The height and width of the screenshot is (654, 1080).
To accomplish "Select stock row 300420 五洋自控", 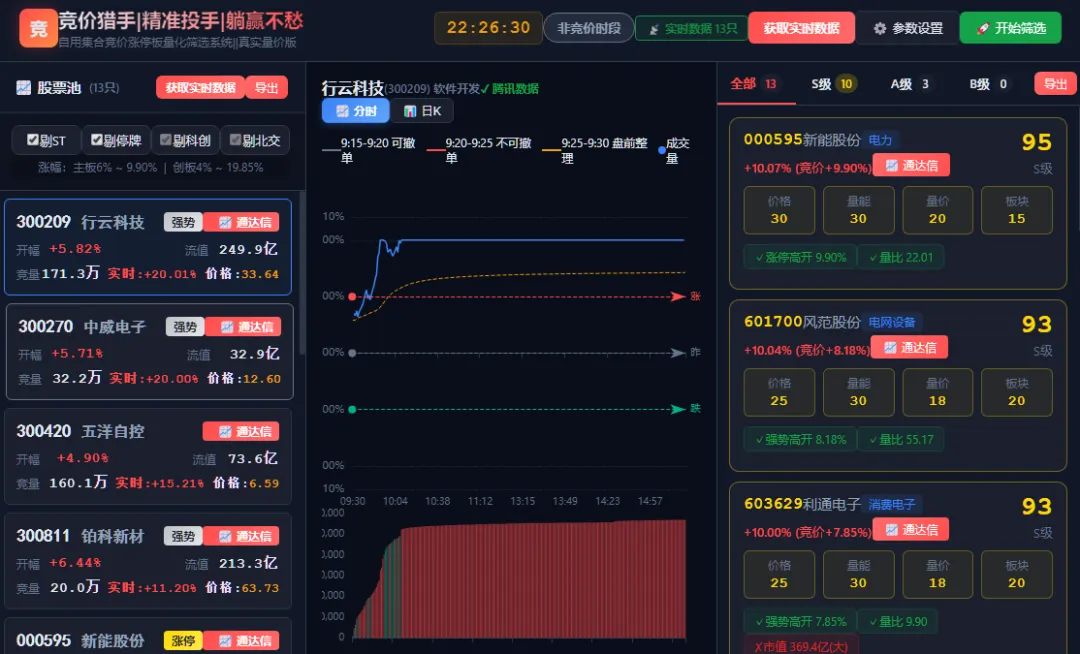I will (148, 456).
